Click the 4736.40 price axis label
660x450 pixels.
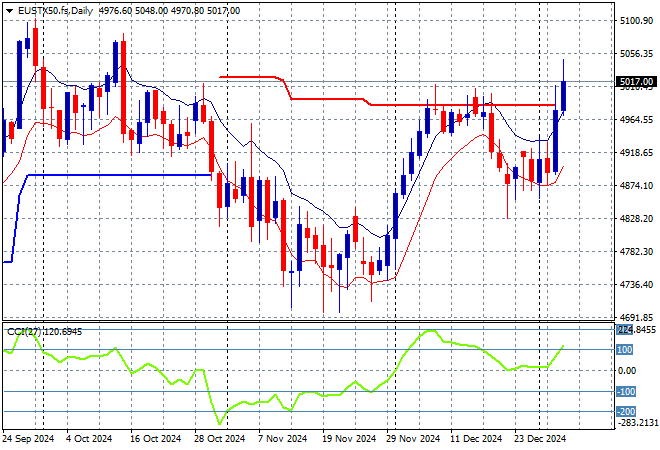click(x=636, y=285)
